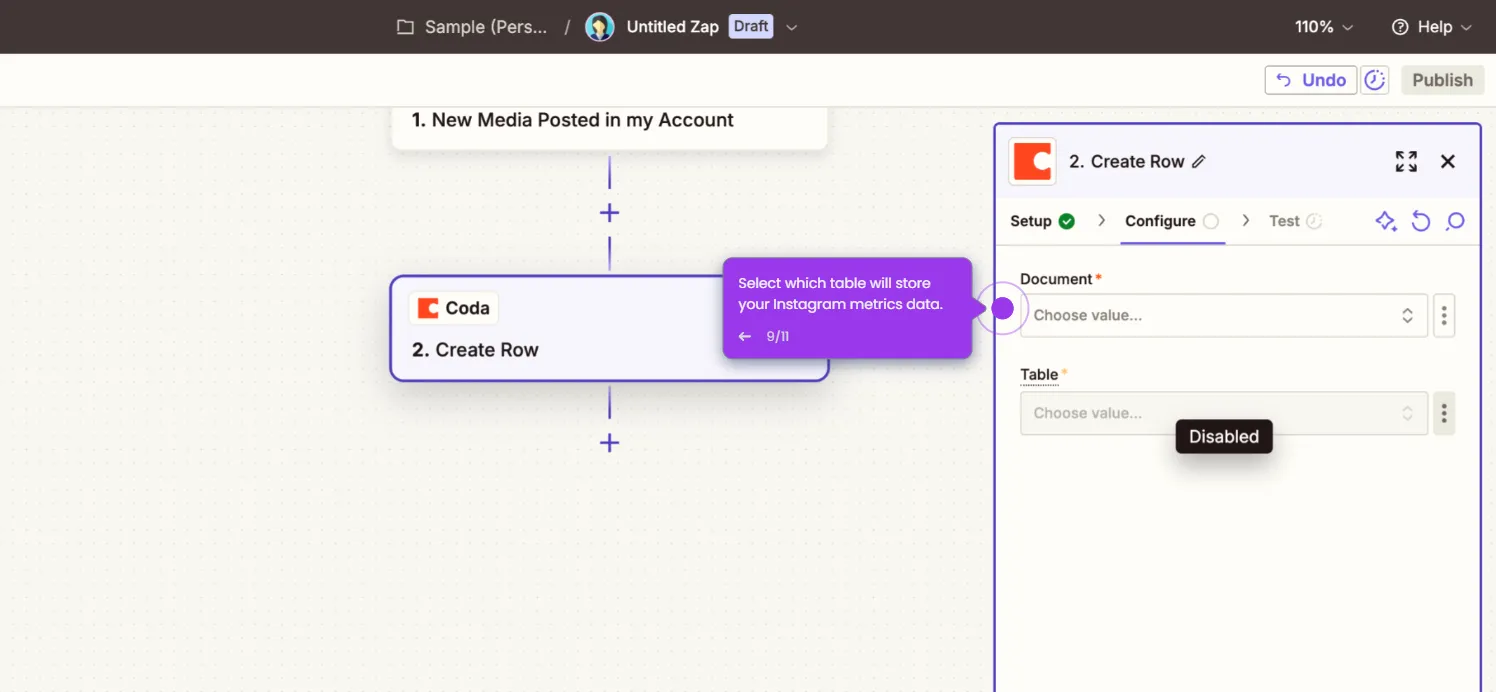Click the Help question mark icon
Viewport: 1496px width, 692px height.
1400,27
